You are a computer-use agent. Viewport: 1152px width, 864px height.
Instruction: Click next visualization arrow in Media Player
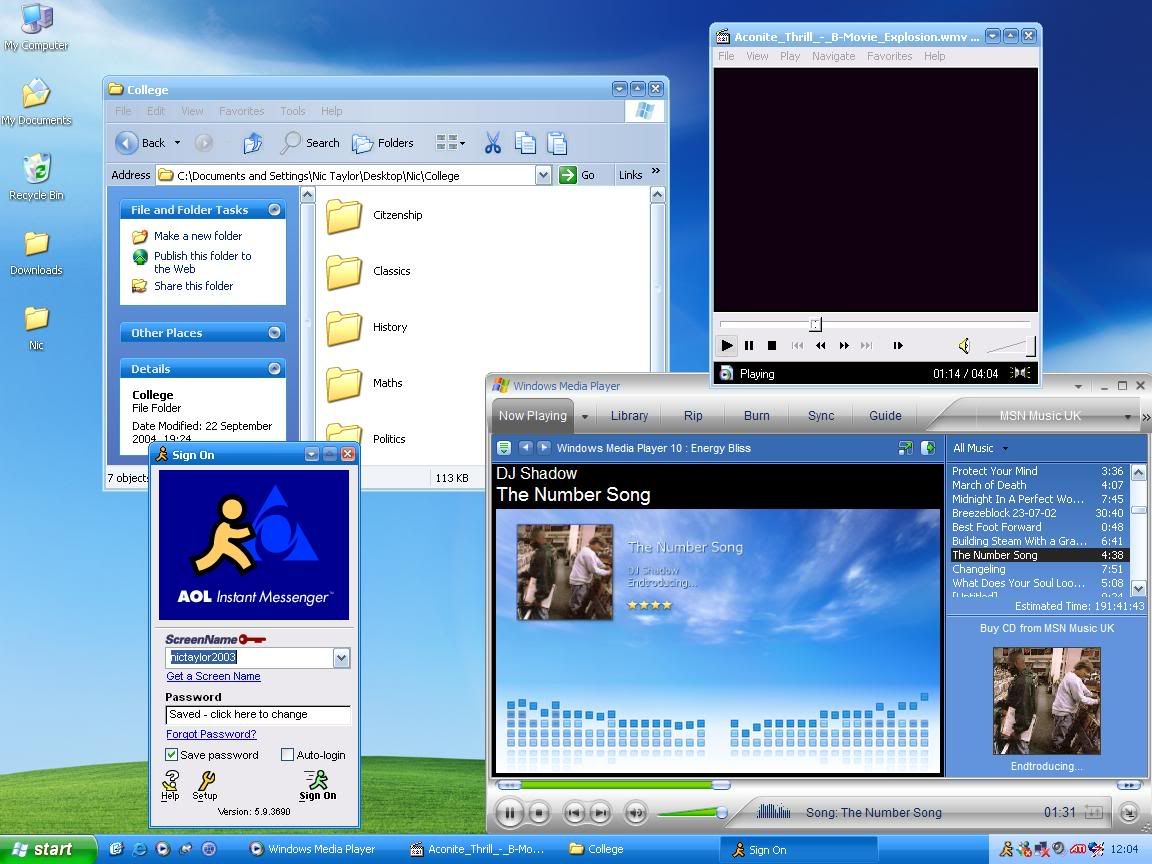pos(543,447)
